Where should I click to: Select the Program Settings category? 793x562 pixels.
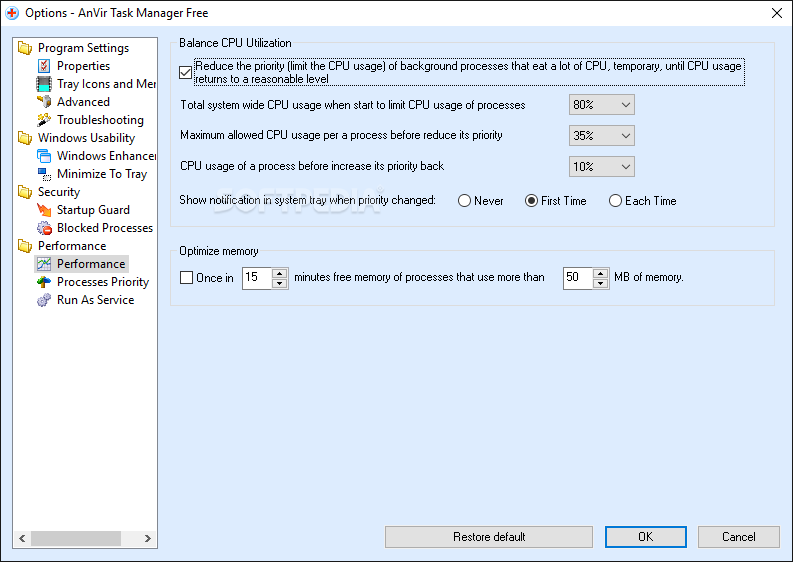83,48
